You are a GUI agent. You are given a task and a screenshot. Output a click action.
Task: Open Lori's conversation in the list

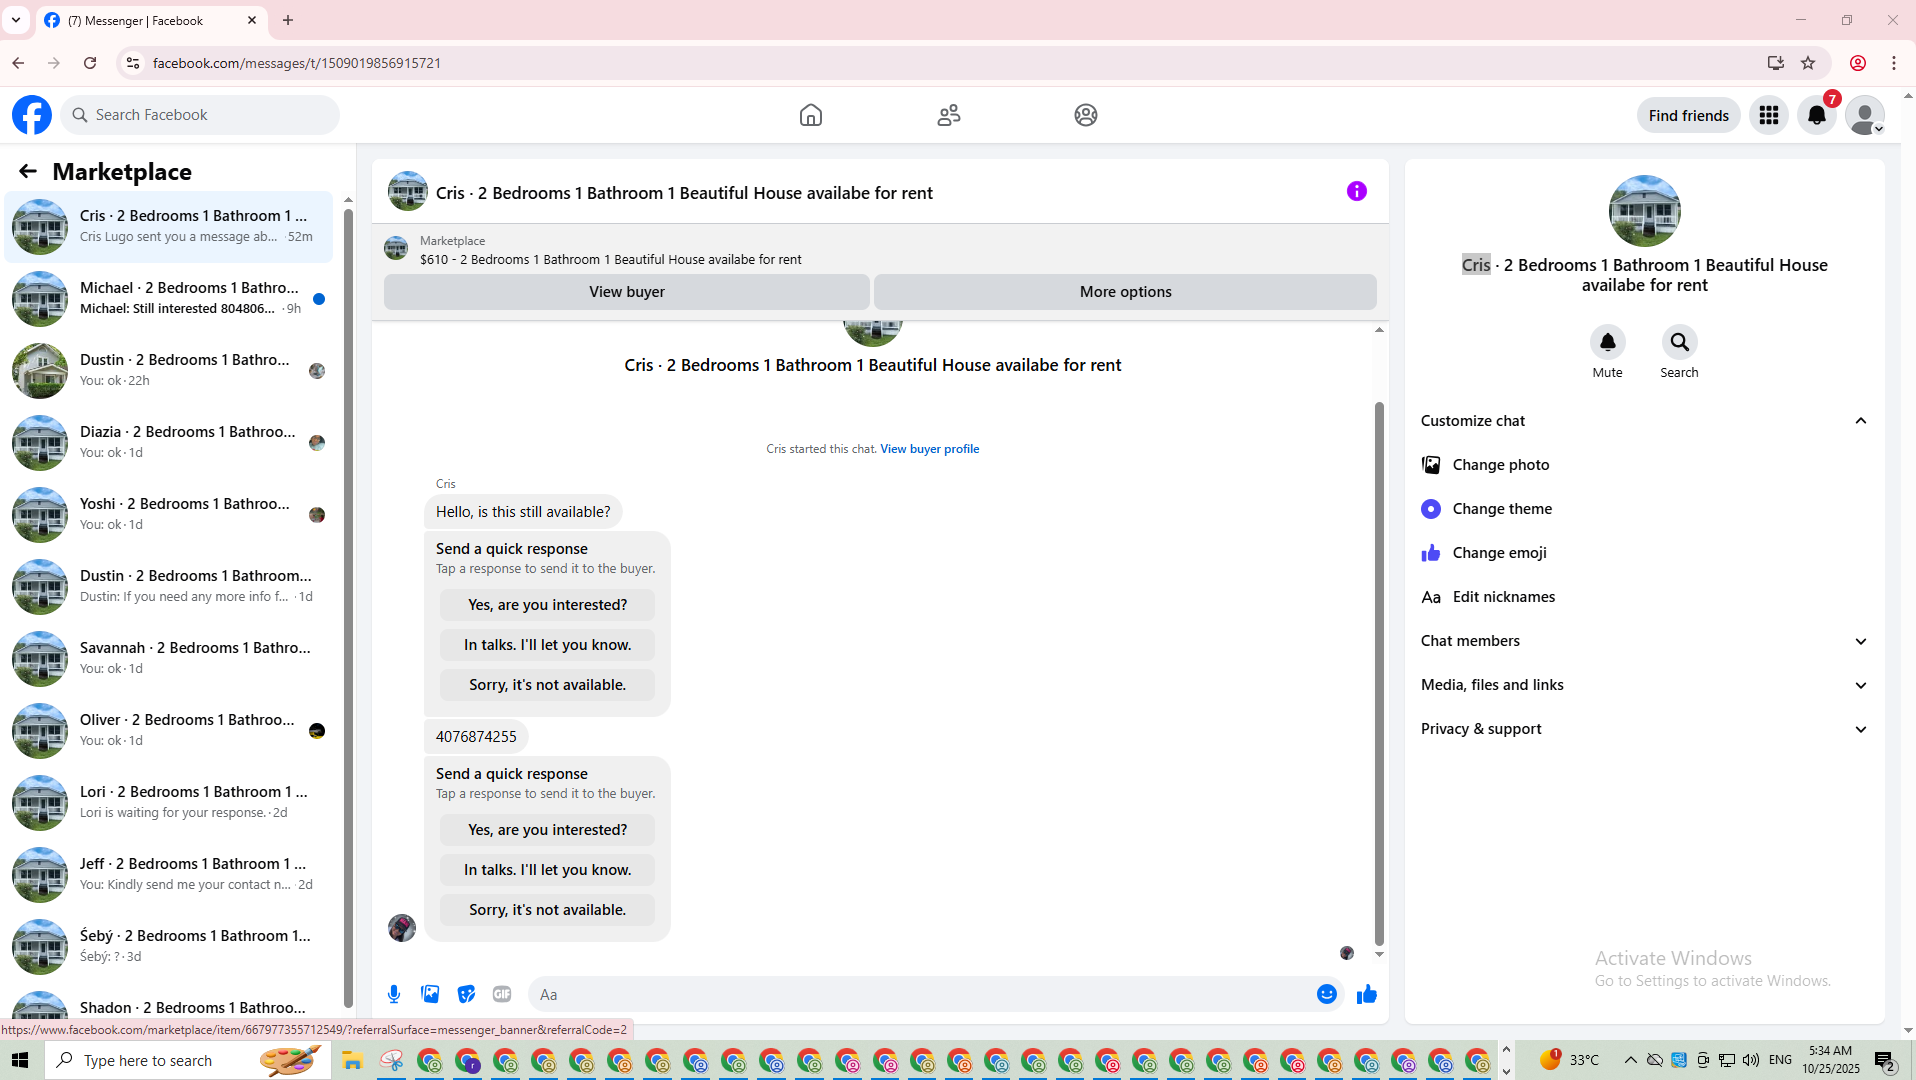click(169, 803)
